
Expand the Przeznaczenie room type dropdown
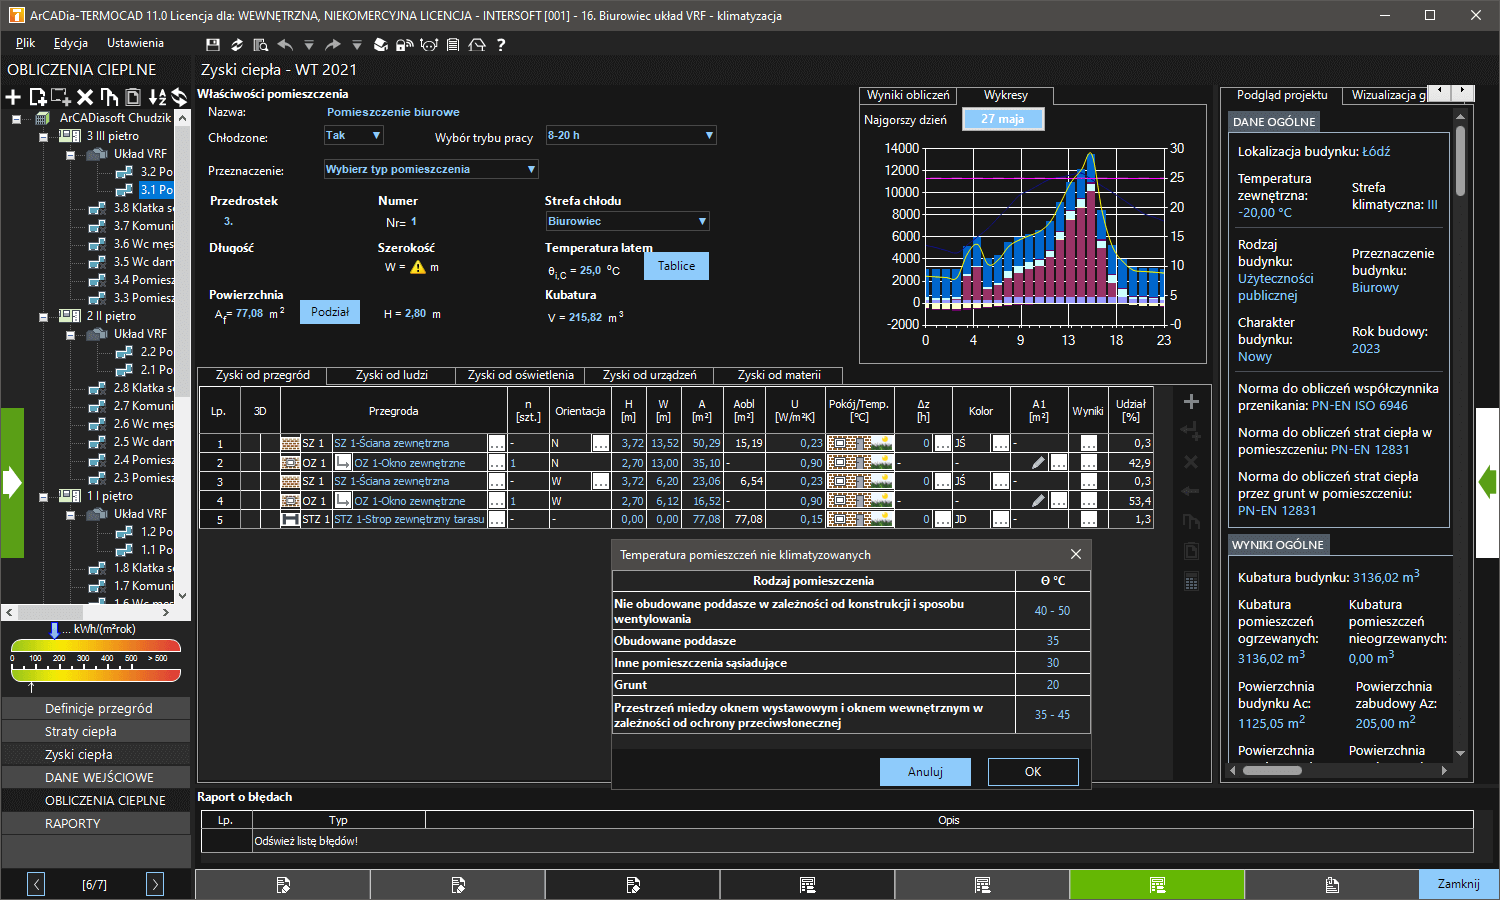431,169
